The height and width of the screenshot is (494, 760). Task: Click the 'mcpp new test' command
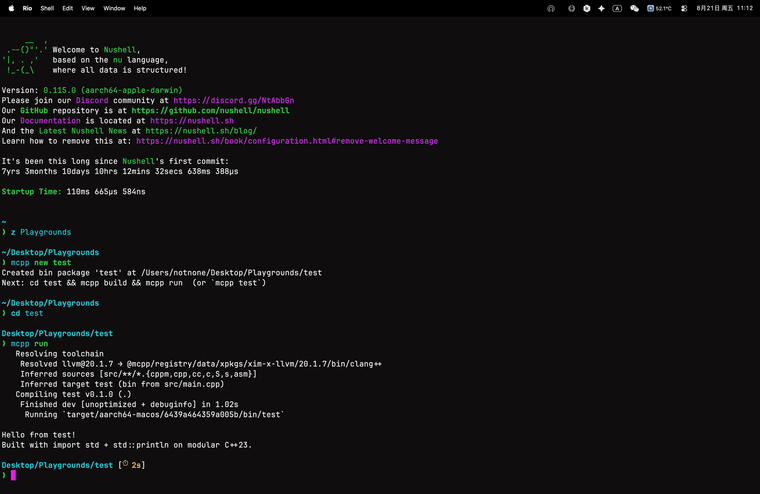(x=41, y=263)
